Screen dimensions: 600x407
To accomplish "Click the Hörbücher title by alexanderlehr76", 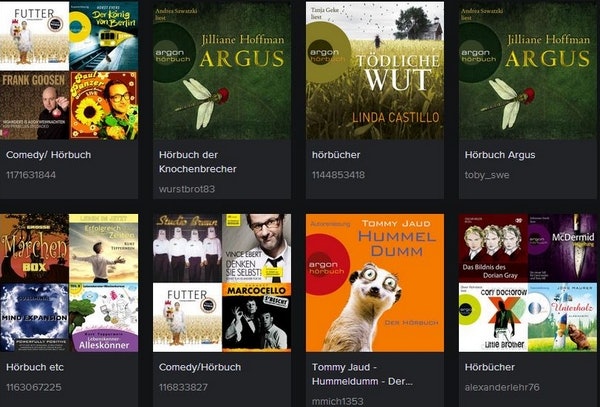I will (489, 367).
